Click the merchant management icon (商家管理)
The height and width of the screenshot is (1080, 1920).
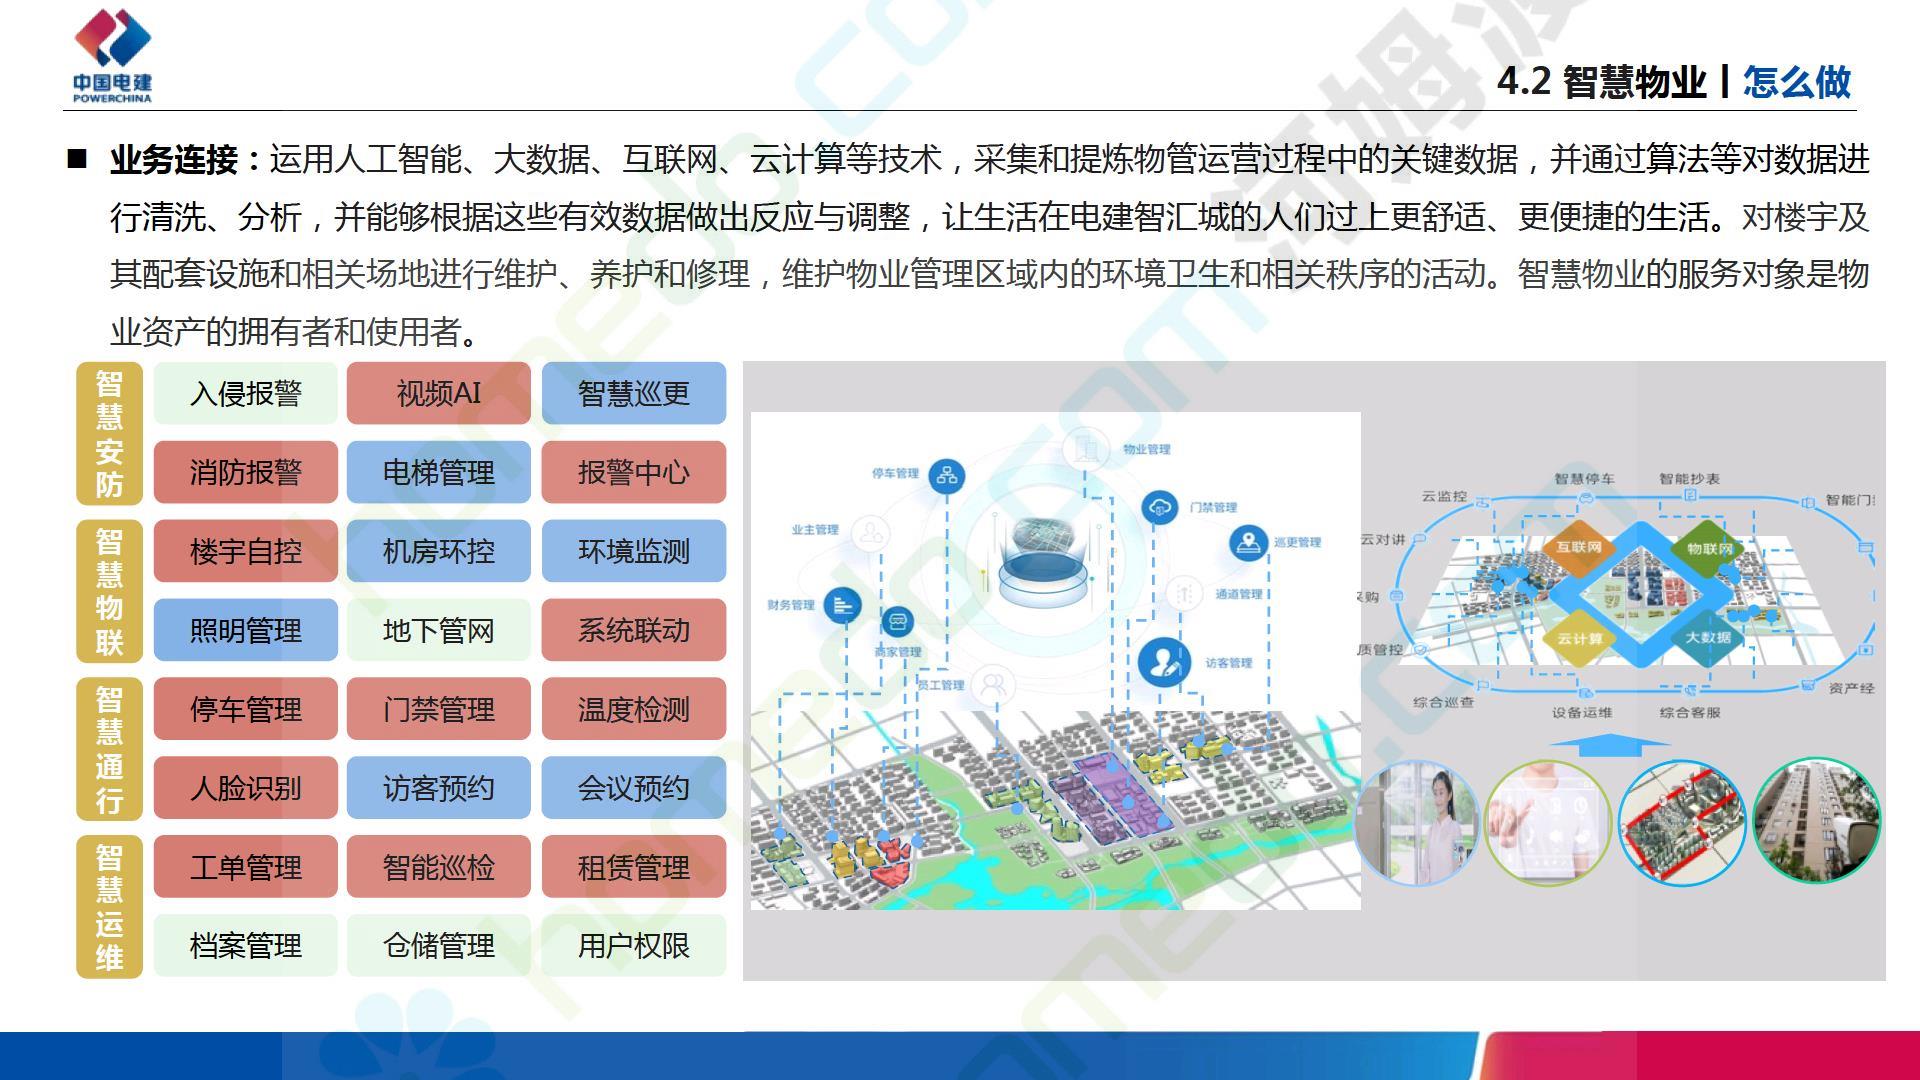click(897, 622)
